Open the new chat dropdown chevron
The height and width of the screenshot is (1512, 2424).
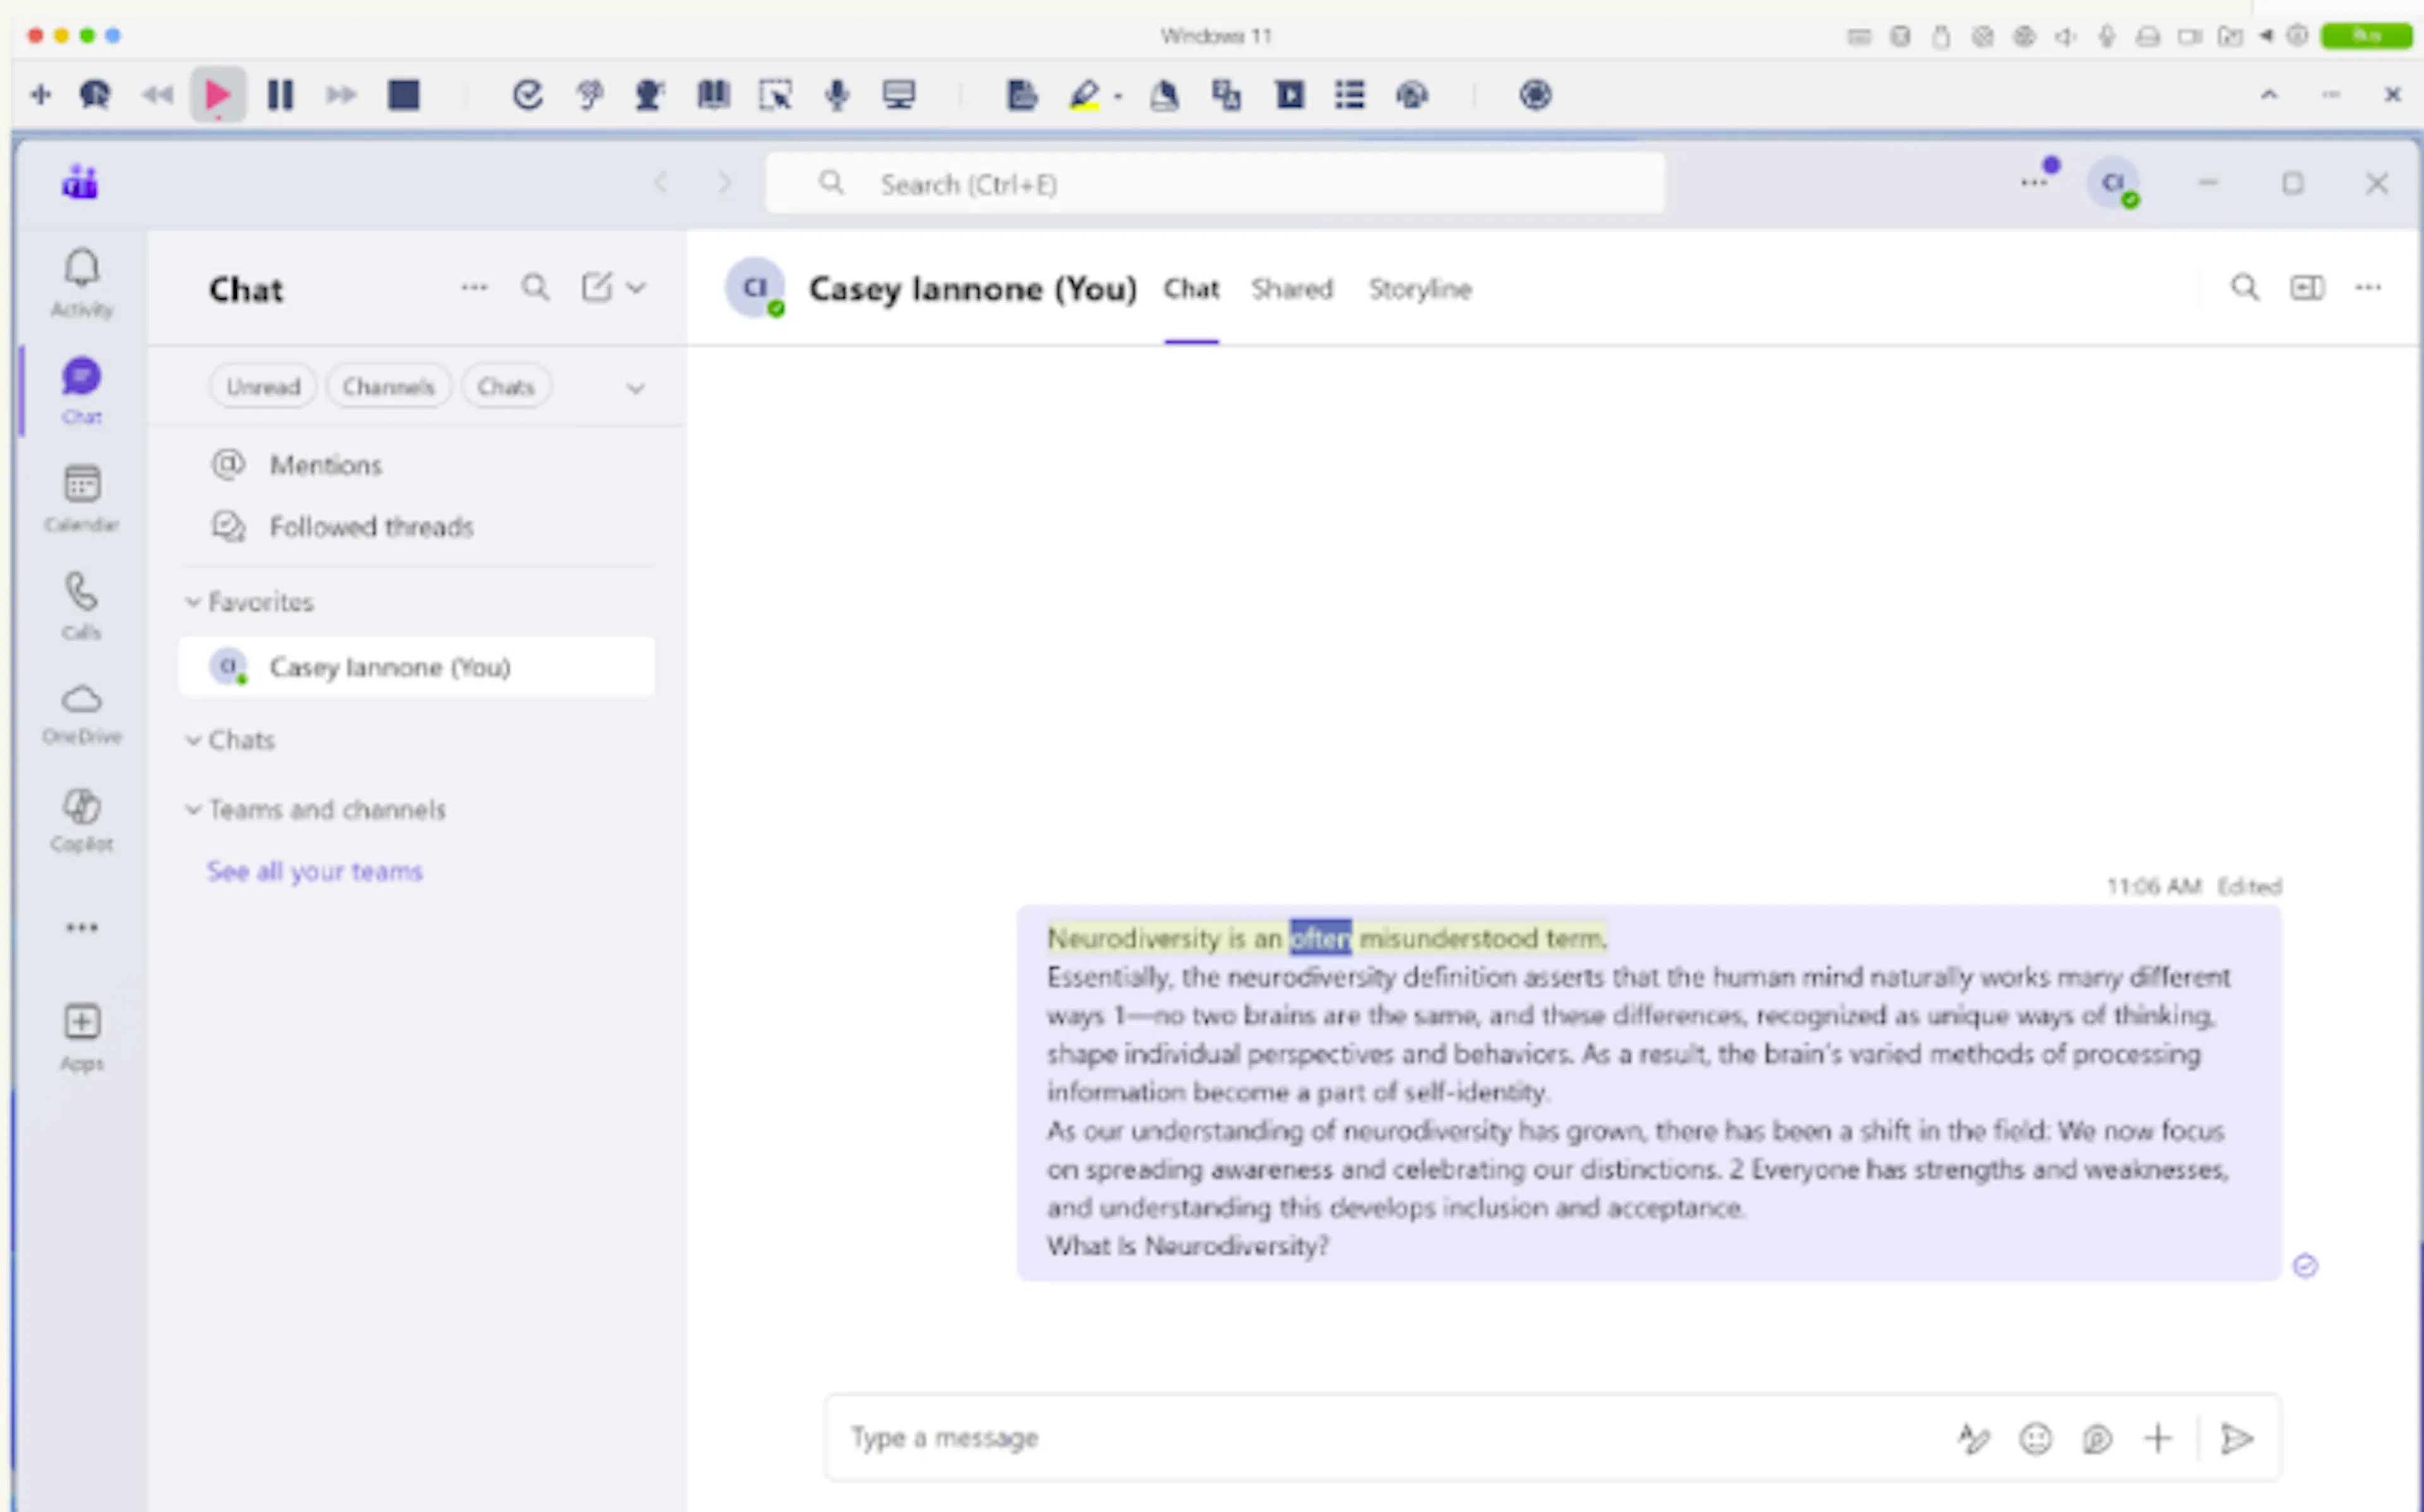coord(636,288)
